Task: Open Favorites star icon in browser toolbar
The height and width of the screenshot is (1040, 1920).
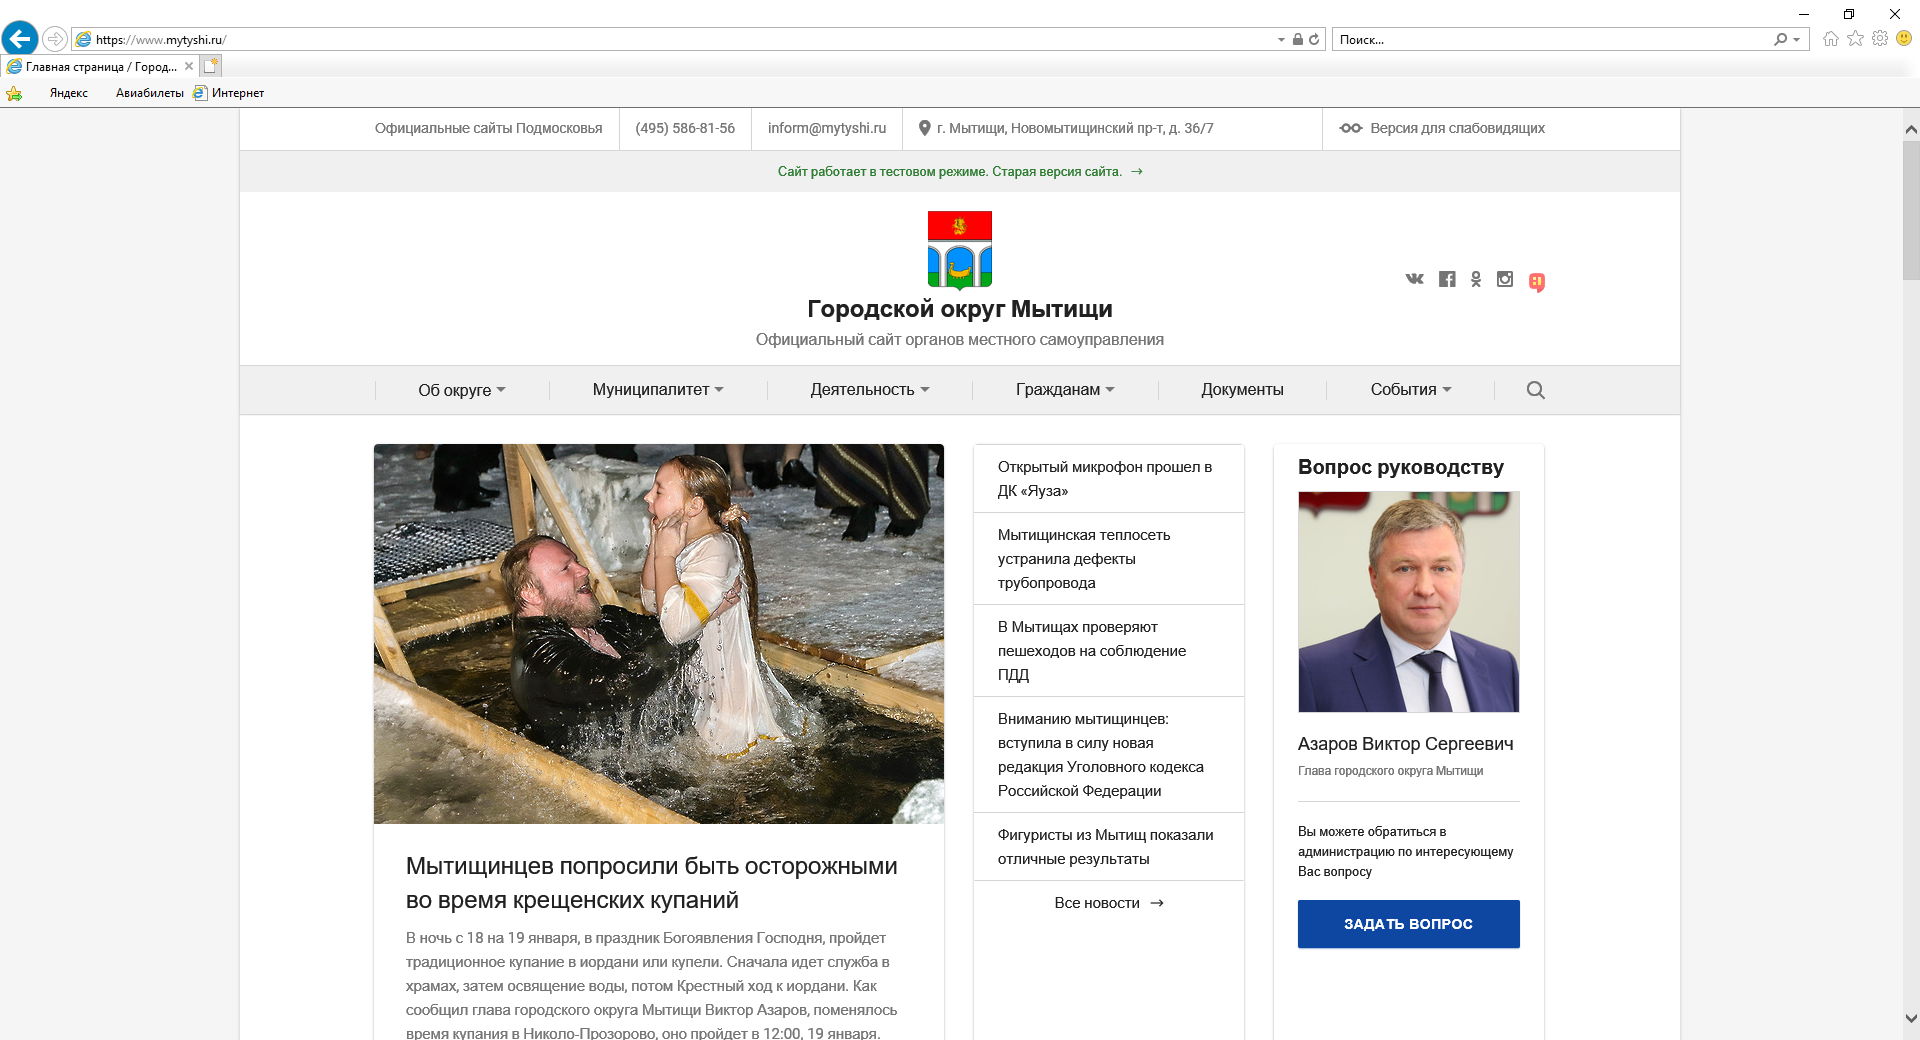Action: tap(1856, 39)
